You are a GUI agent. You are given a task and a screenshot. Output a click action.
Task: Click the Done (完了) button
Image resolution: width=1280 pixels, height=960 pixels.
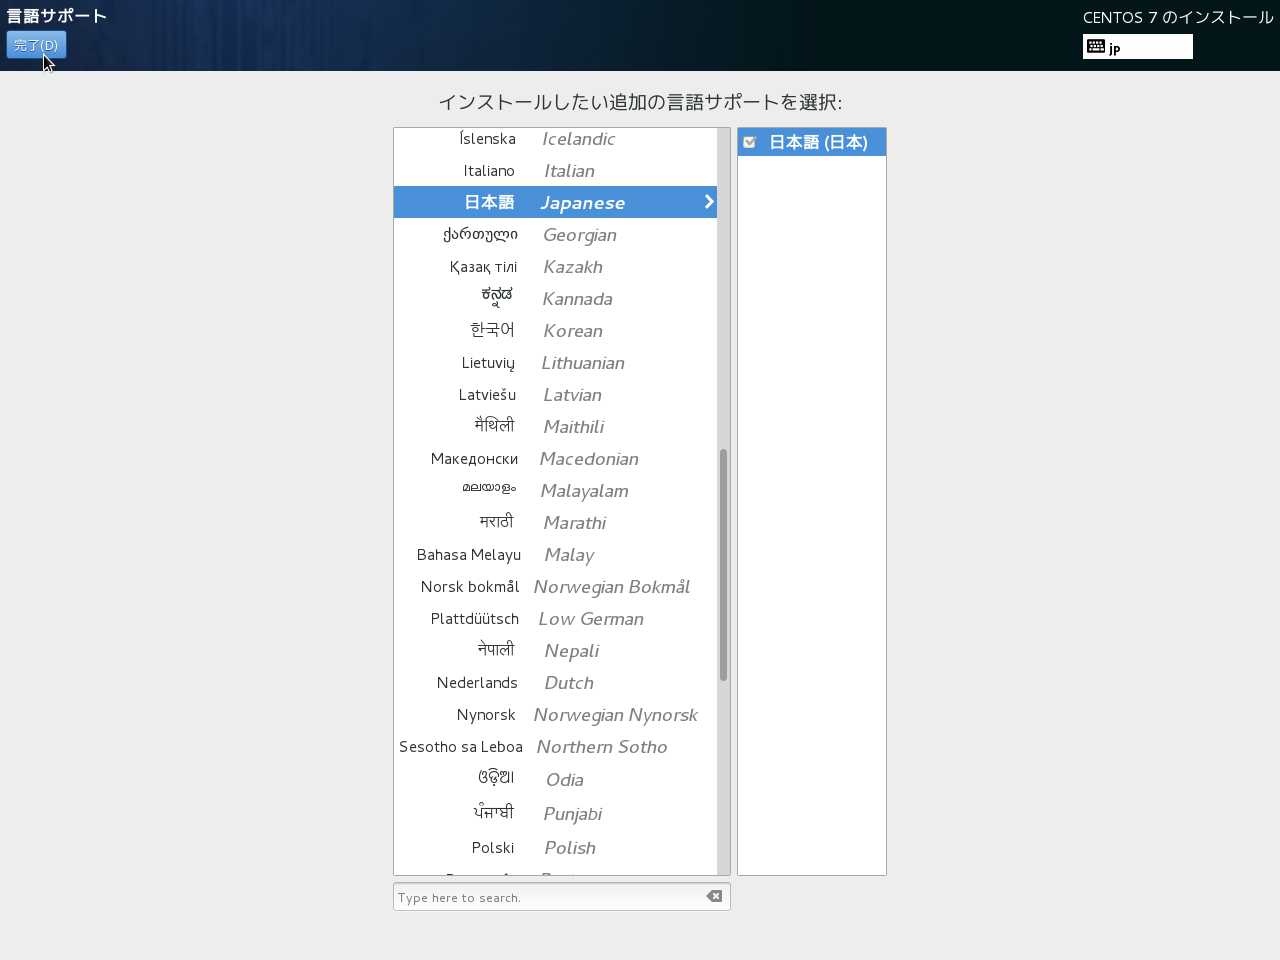click(36, 45)
